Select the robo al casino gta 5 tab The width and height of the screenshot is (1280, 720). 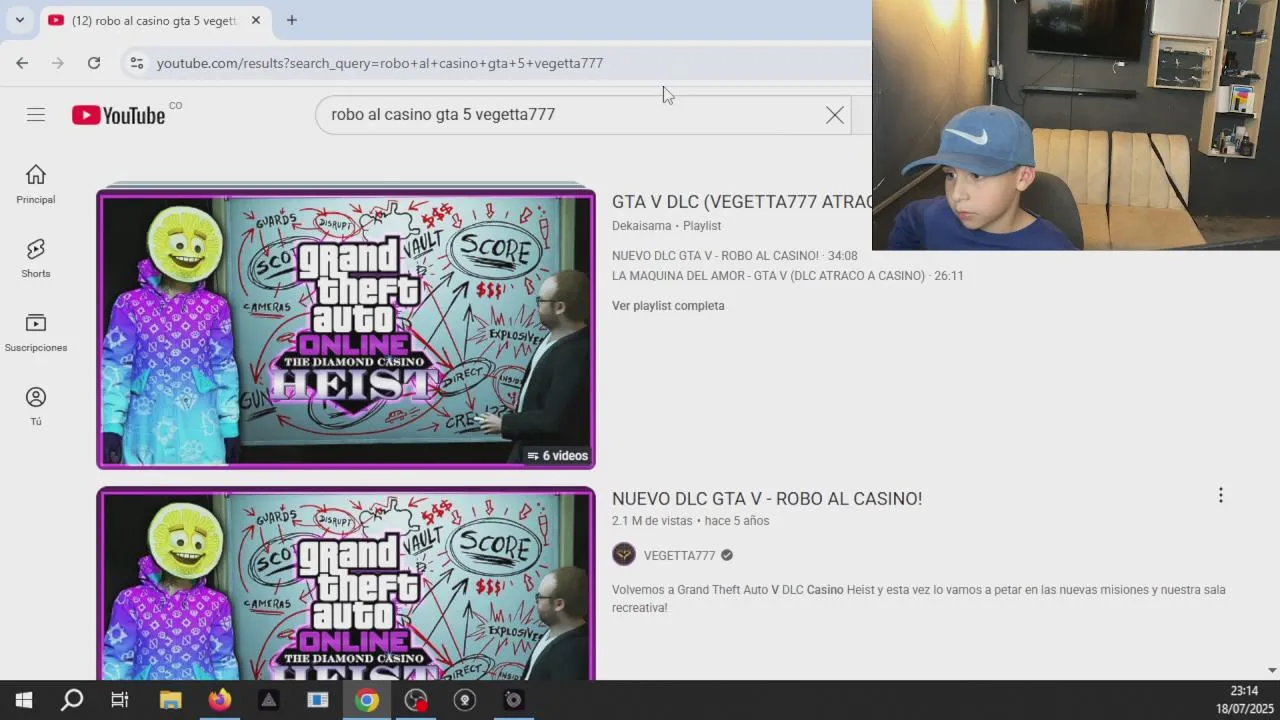[x=154, y=20]
